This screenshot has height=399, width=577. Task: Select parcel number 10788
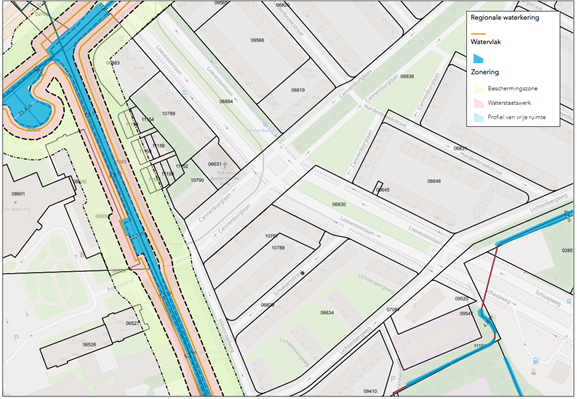pos(278,248)
